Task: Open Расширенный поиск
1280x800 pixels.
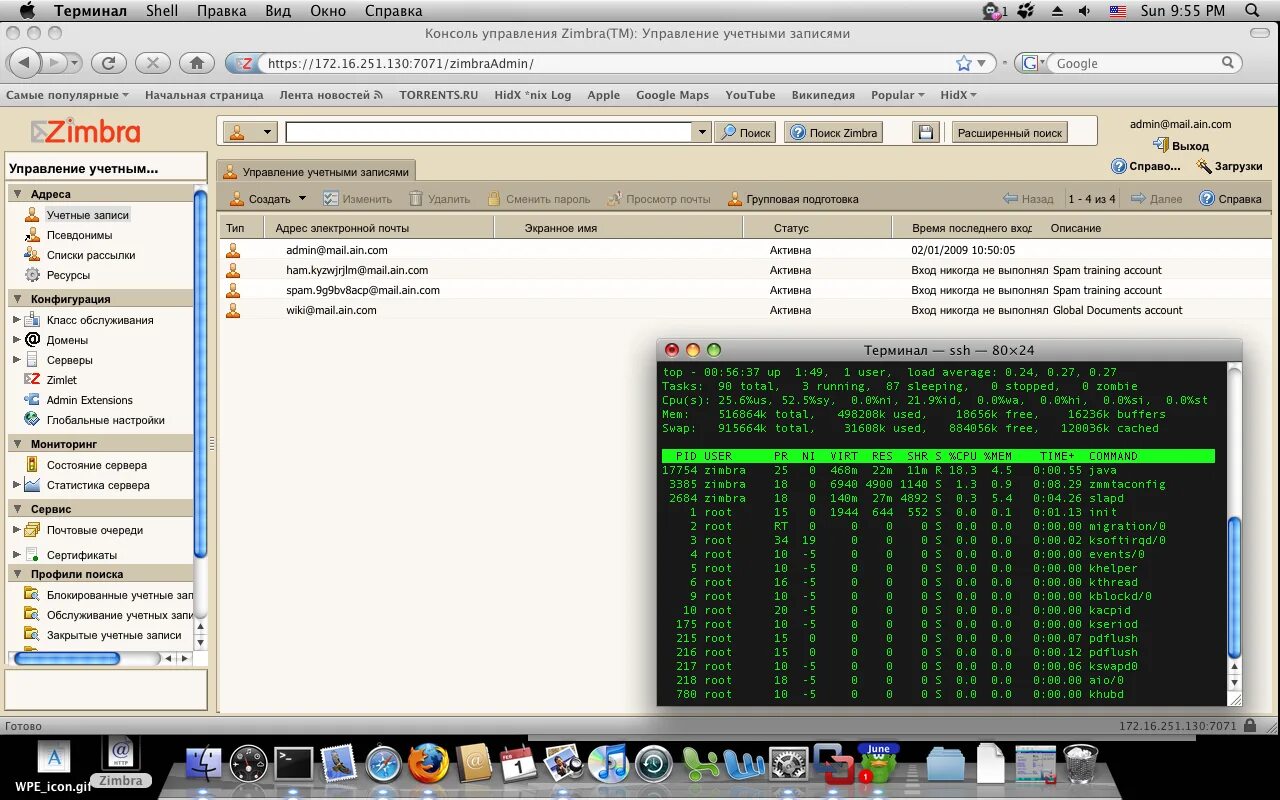Action: coord(1010,132)
